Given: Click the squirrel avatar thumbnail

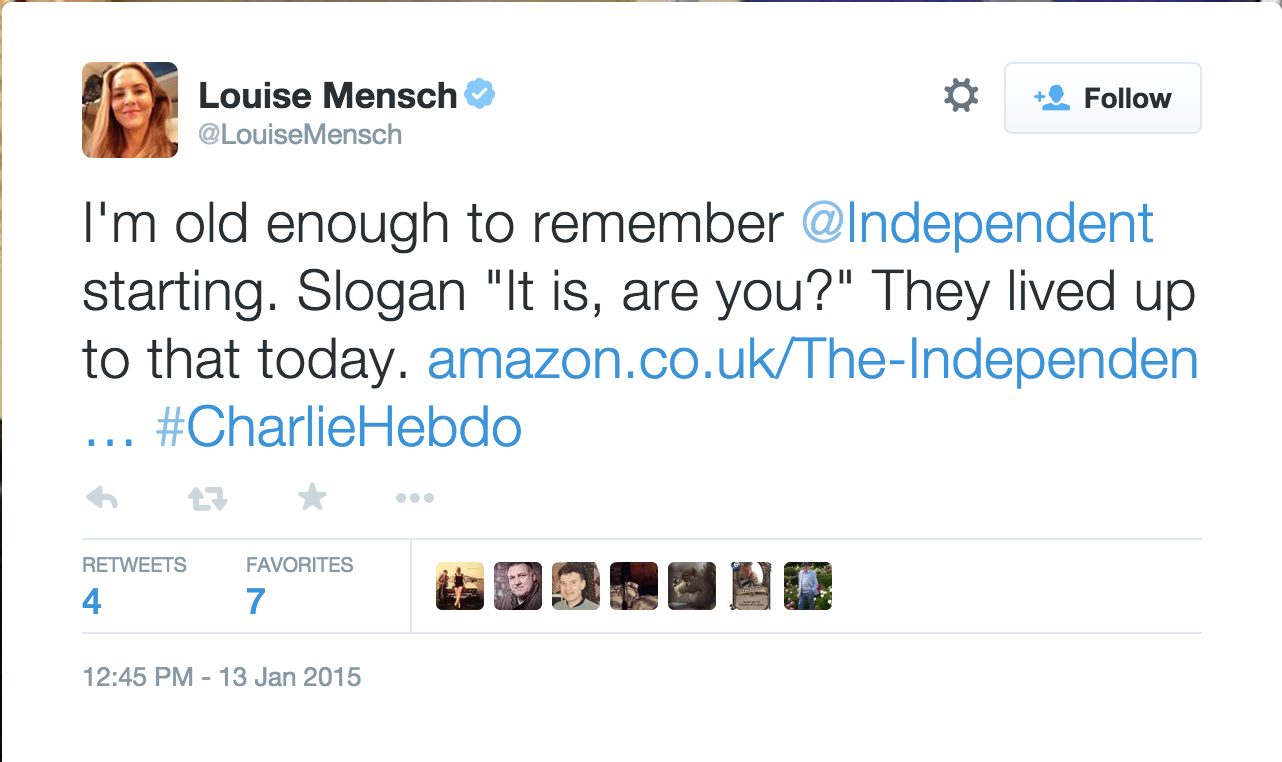Looking at the screenshot, I should [692, 586].
